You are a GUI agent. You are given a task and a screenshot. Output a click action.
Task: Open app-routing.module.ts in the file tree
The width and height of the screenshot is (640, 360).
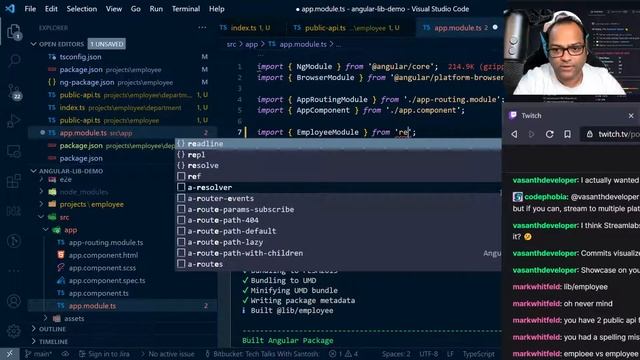pyautogui.click(x=106, y=242)
